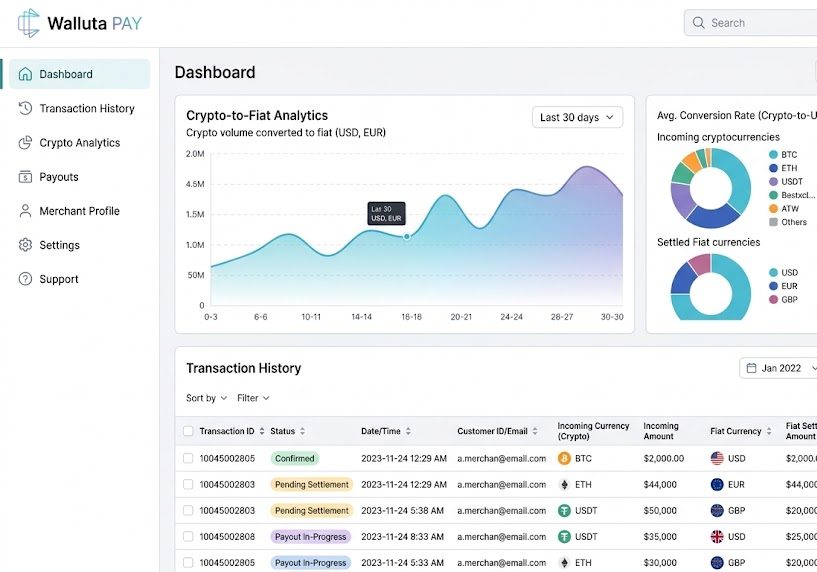Click the BTC legend color swatch
Viewport: 817px width, 572px height.
pyautogui.click(x=773, y=154)
